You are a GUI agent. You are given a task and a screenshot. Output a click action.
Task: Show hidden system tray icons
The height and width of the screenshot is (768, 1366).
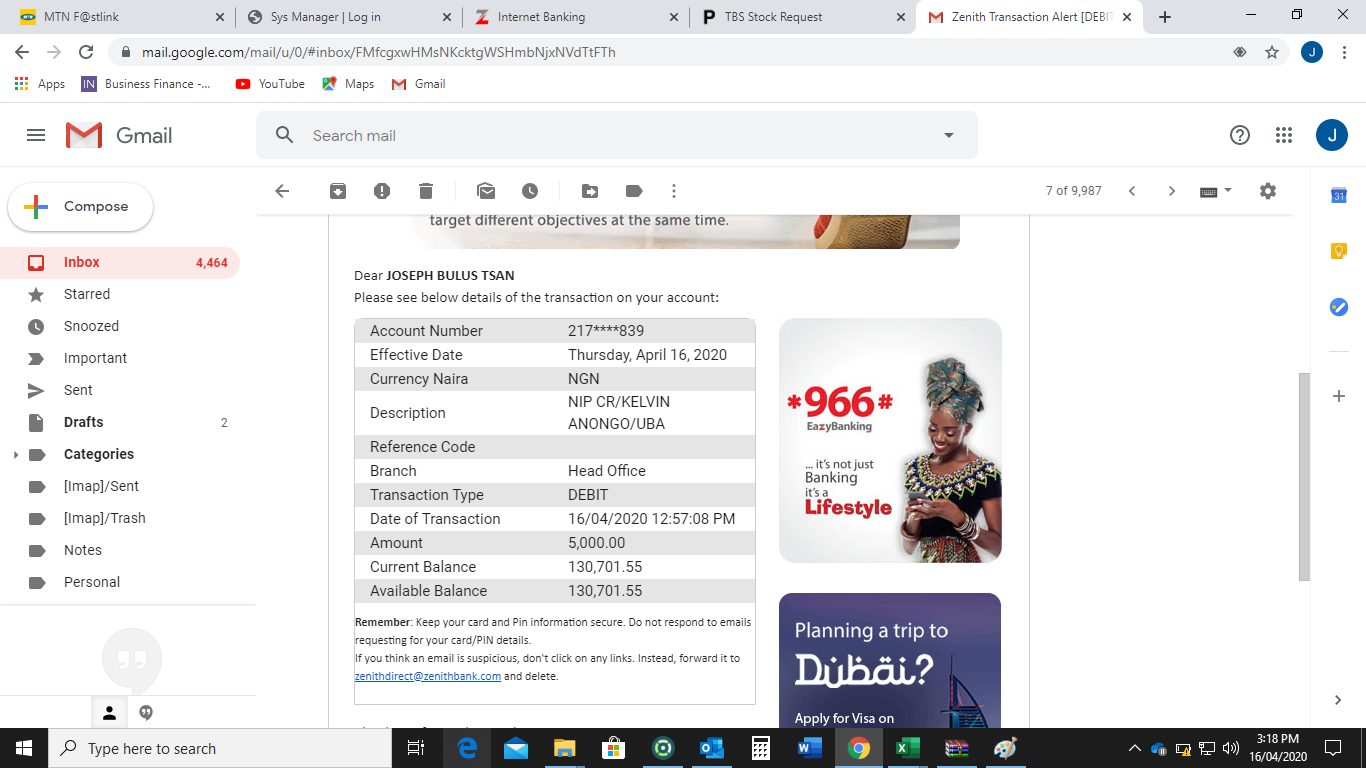coord(1134,748)
